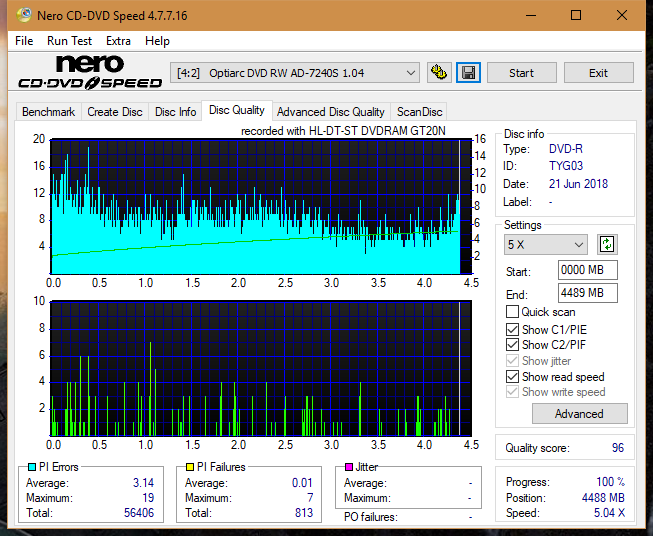The height and width of the screenshot is (536, 653).
Task: Click the Progress value 100 %
Action: [x=611, y=482]
